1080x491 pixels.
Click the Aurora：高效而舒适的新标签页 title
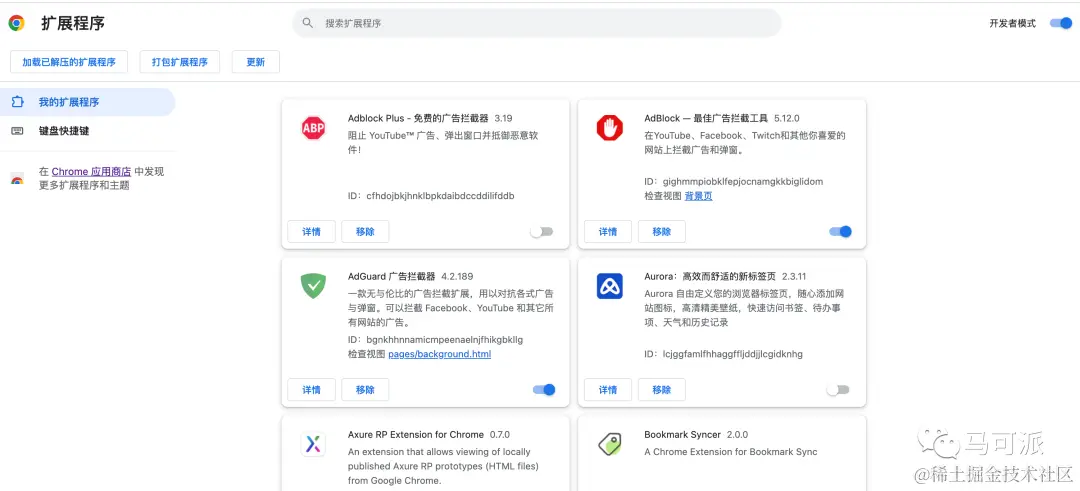point(710,276)
